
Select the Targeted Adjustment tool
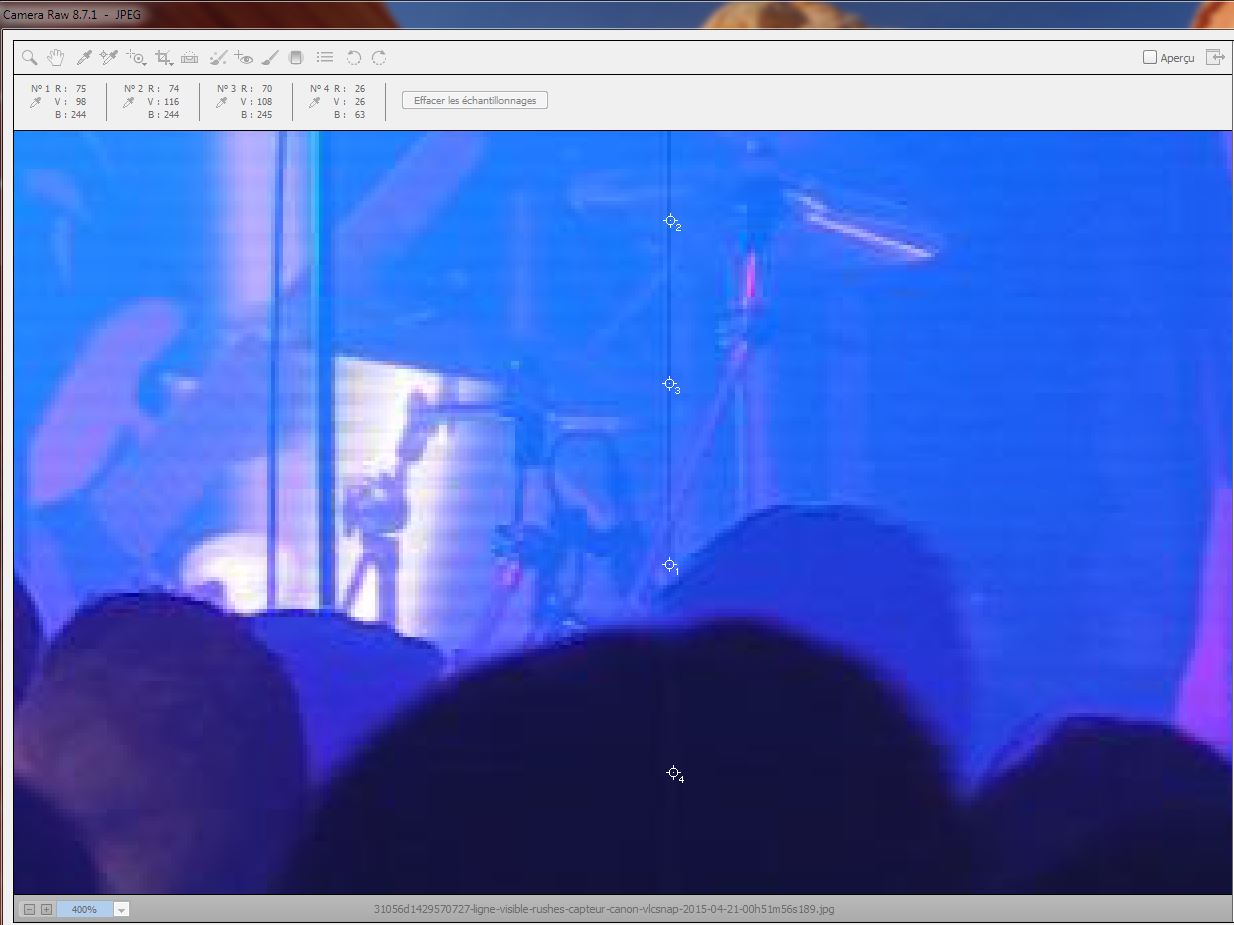[x=136, y=58]
